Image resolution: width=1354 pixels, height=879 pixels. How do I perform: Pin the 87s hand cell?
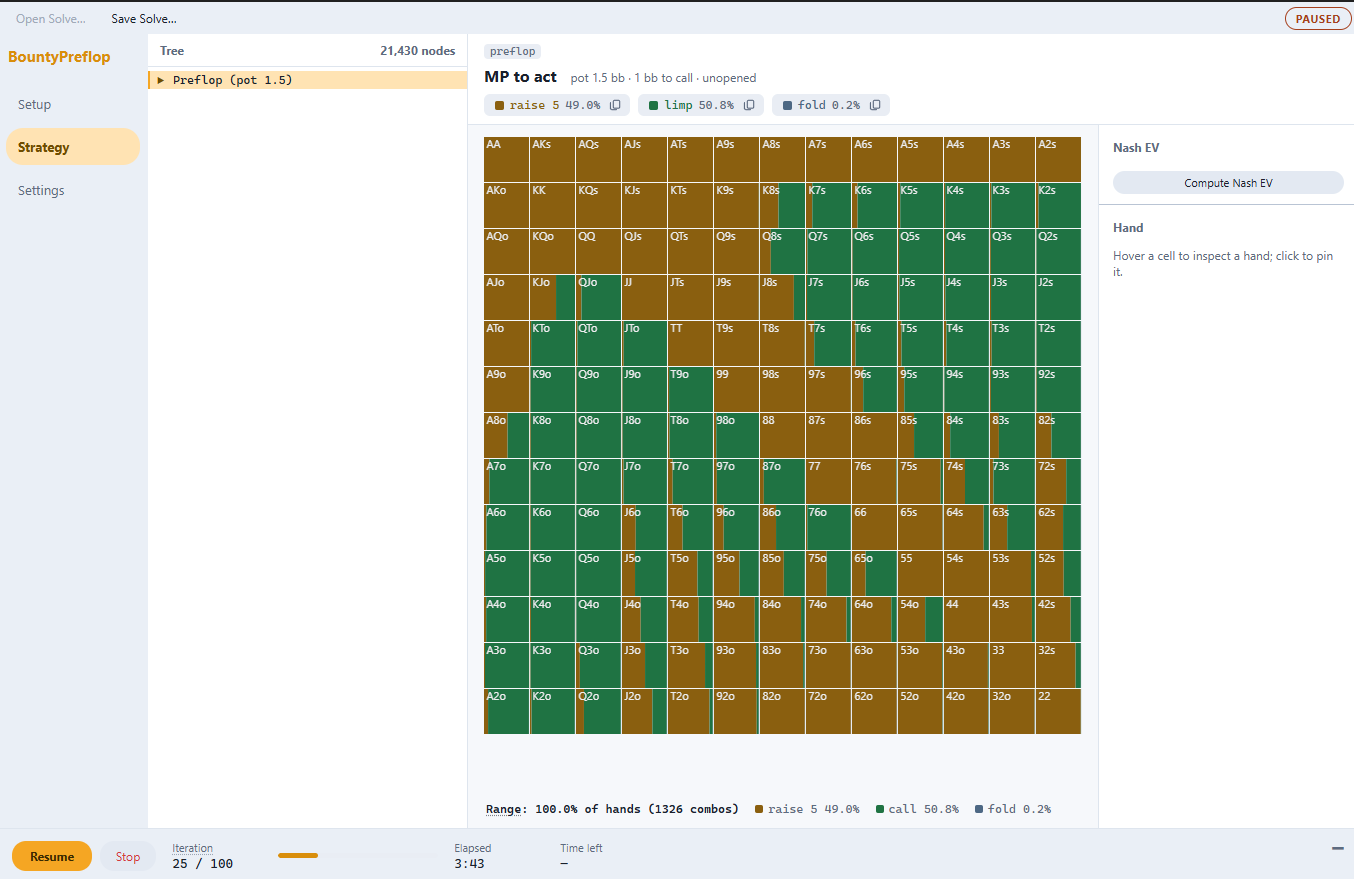point(829,435)
